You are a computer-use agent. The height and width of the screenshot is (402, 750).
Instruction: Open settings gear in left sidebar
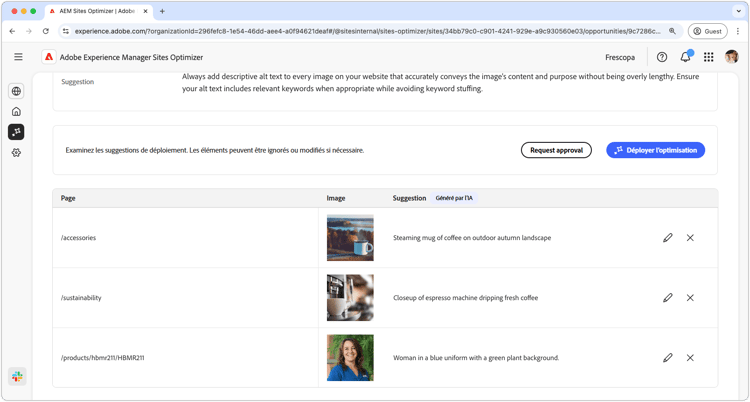pos(16,153)
